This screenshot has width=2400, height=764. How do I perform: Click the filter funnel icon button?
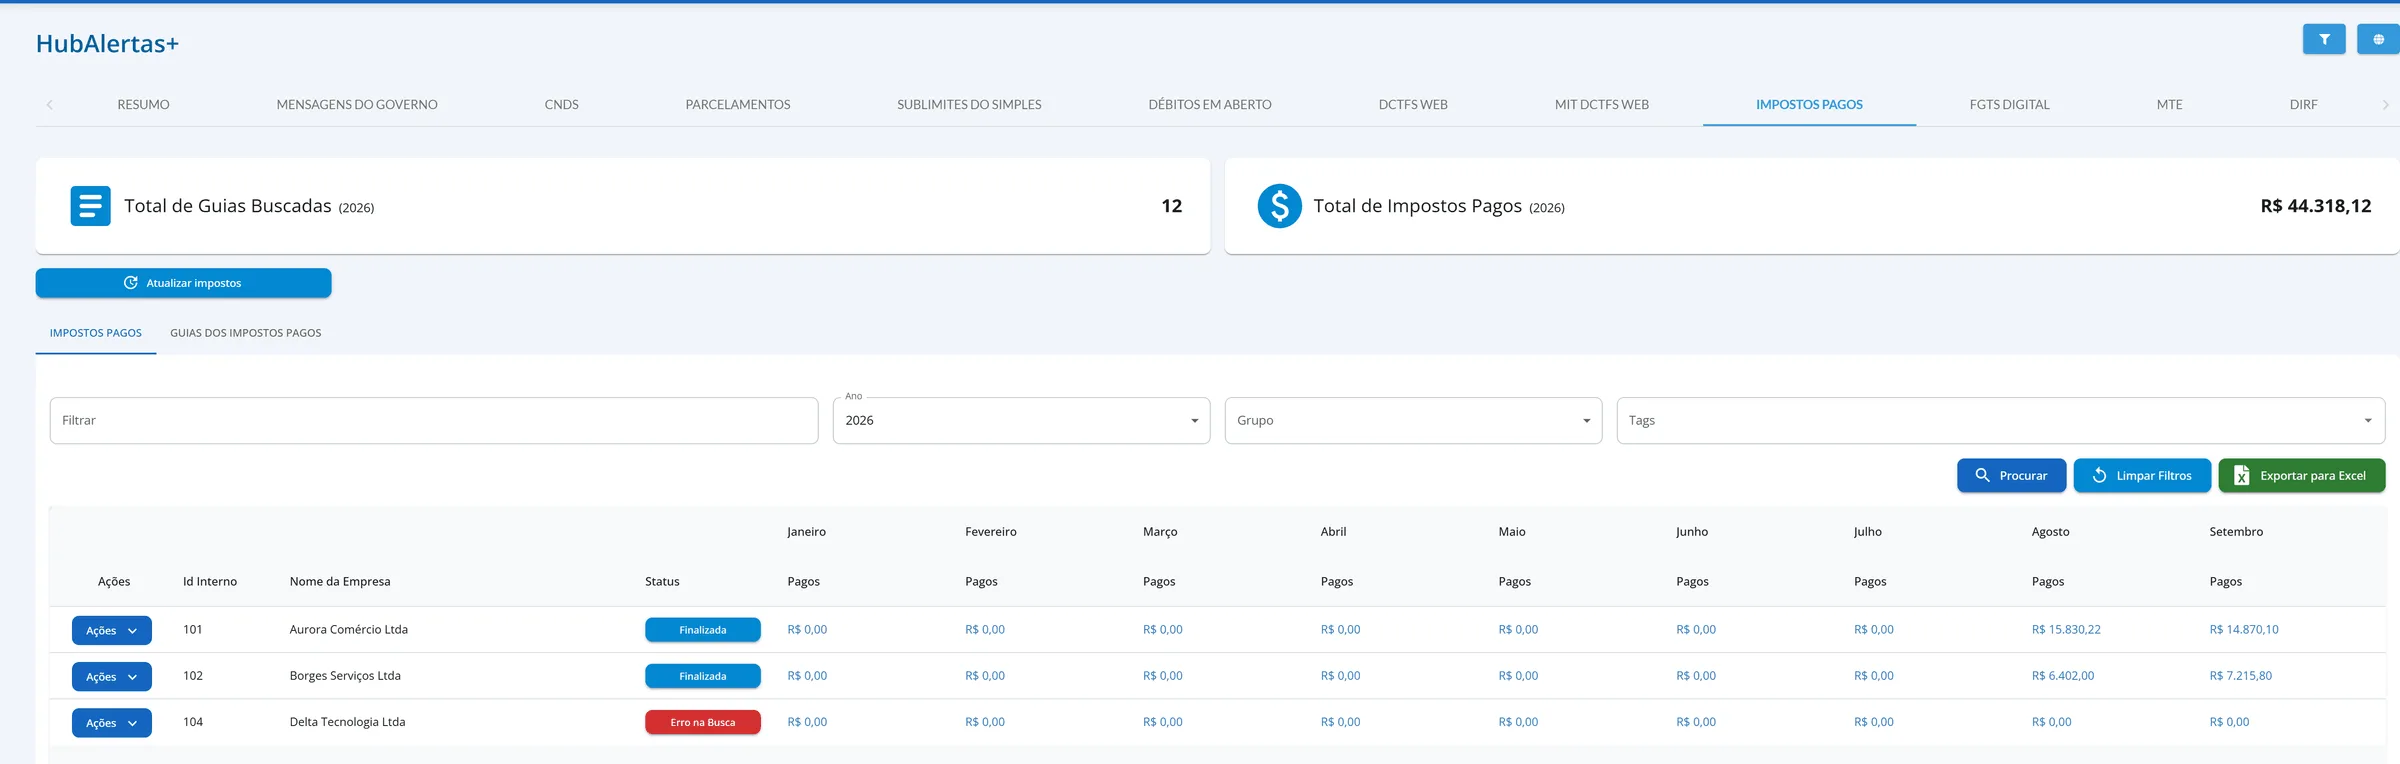pyautogui.click(x=2324, y=39)
